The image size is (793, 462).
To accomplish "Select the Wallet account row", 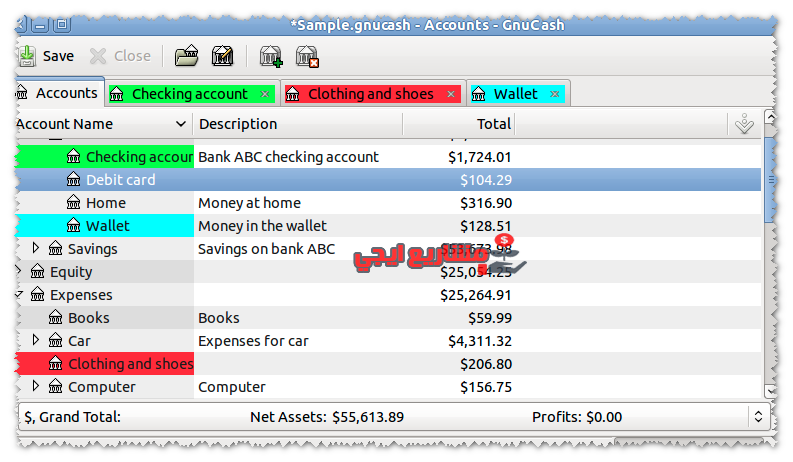I will coord(388,226).
